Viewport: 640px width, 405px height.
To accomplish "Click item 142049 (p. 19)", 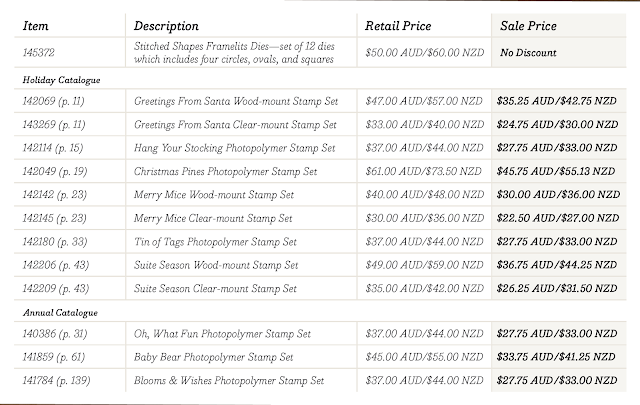I will (55, 171).
